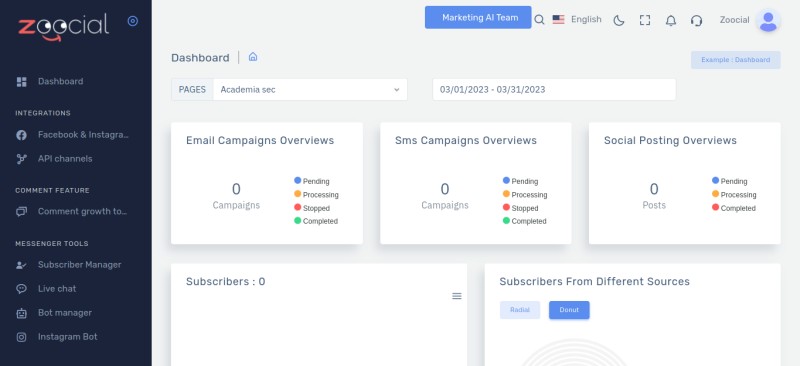Expand the Academia sec pages dropdown
Screen dimensions: 800x366
click(x=310, y=89)
